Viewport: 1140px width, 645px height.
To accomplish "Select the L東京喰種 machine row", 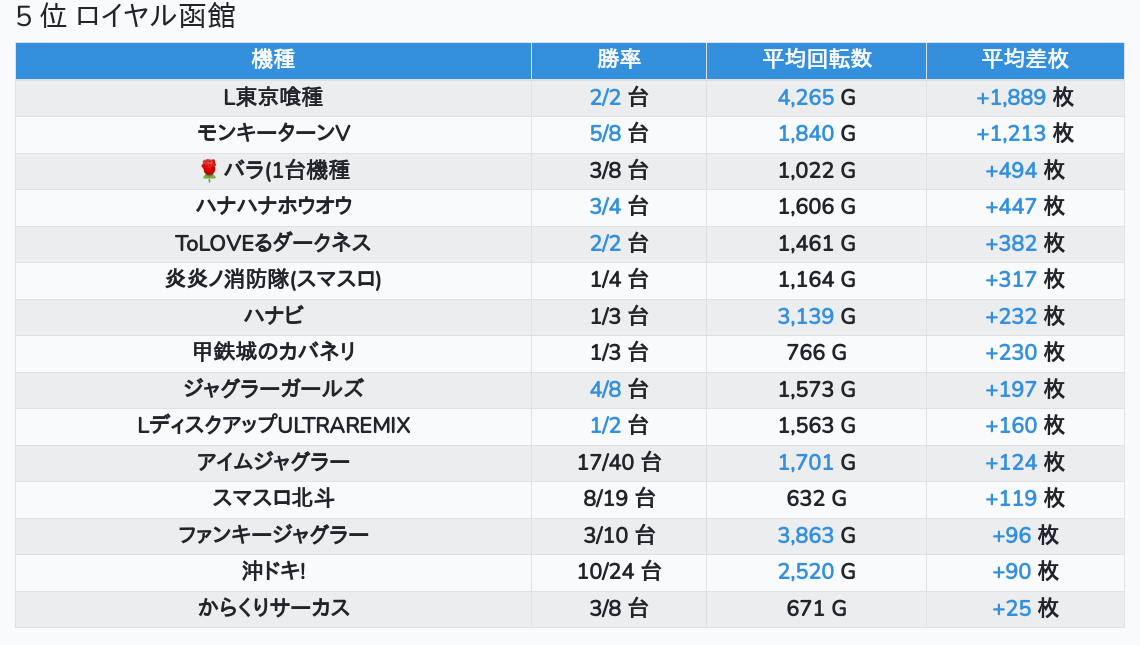I will [x=273, y=98].
